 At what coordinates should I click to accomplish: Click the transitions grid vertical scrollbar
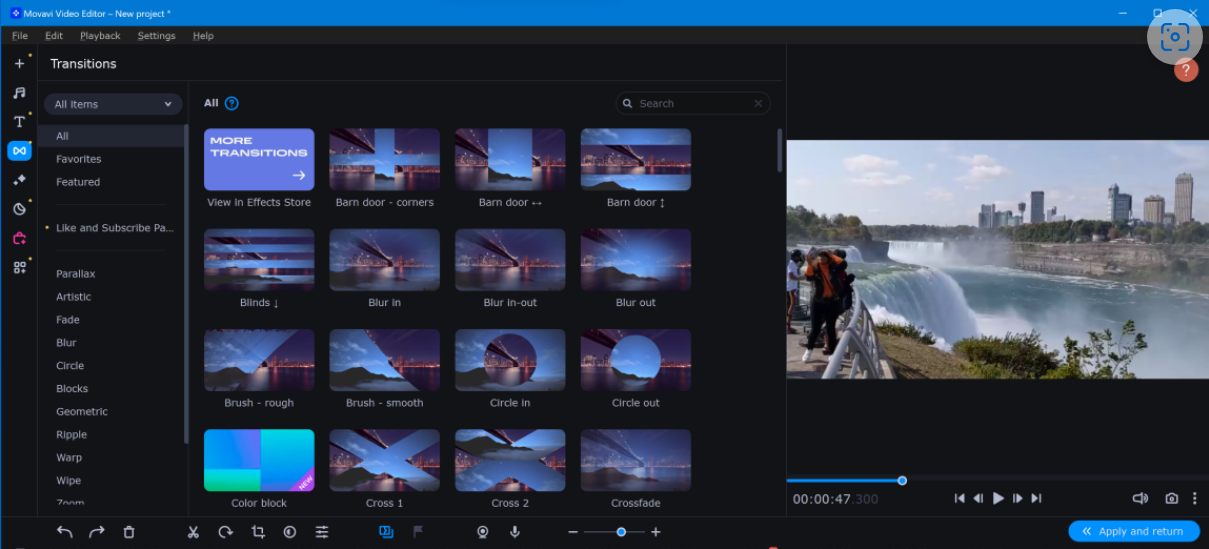(780, 150)
